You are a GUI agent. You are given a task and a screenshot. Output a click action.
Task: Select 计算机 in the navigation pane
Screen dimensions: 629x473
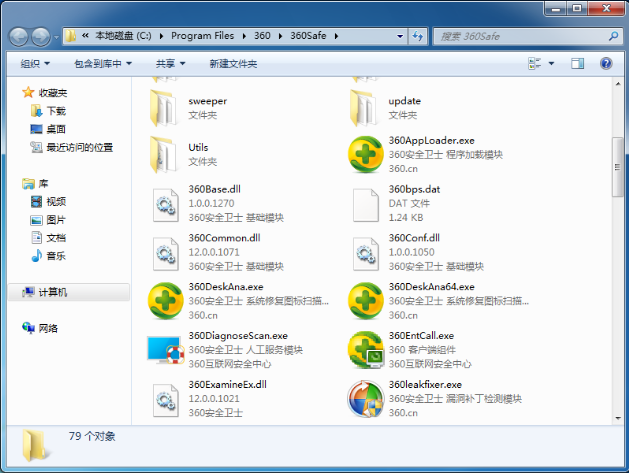(52, 292)
